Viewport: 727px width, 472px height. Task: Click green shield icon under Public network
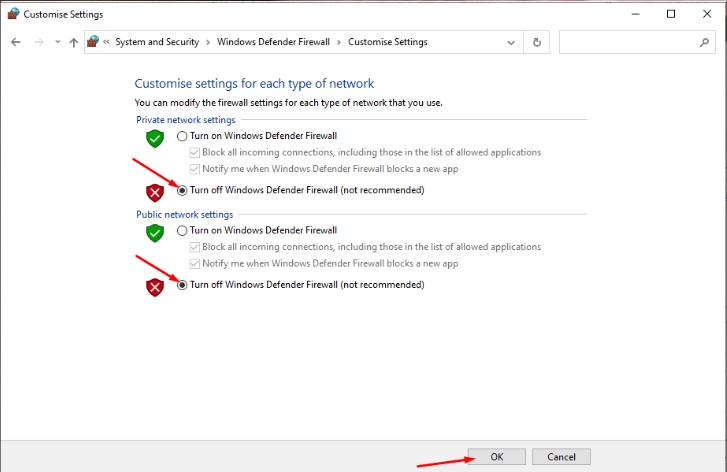coord(155,233)
